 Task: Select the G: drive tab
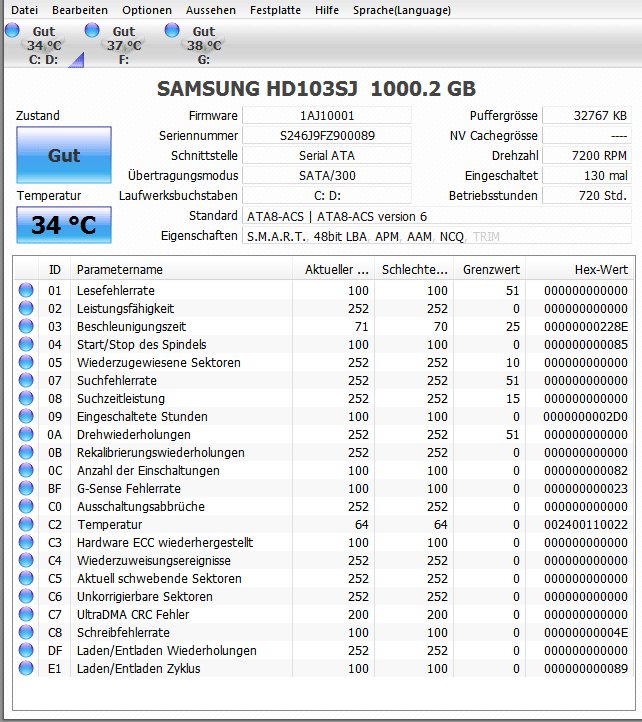point(204,45)
